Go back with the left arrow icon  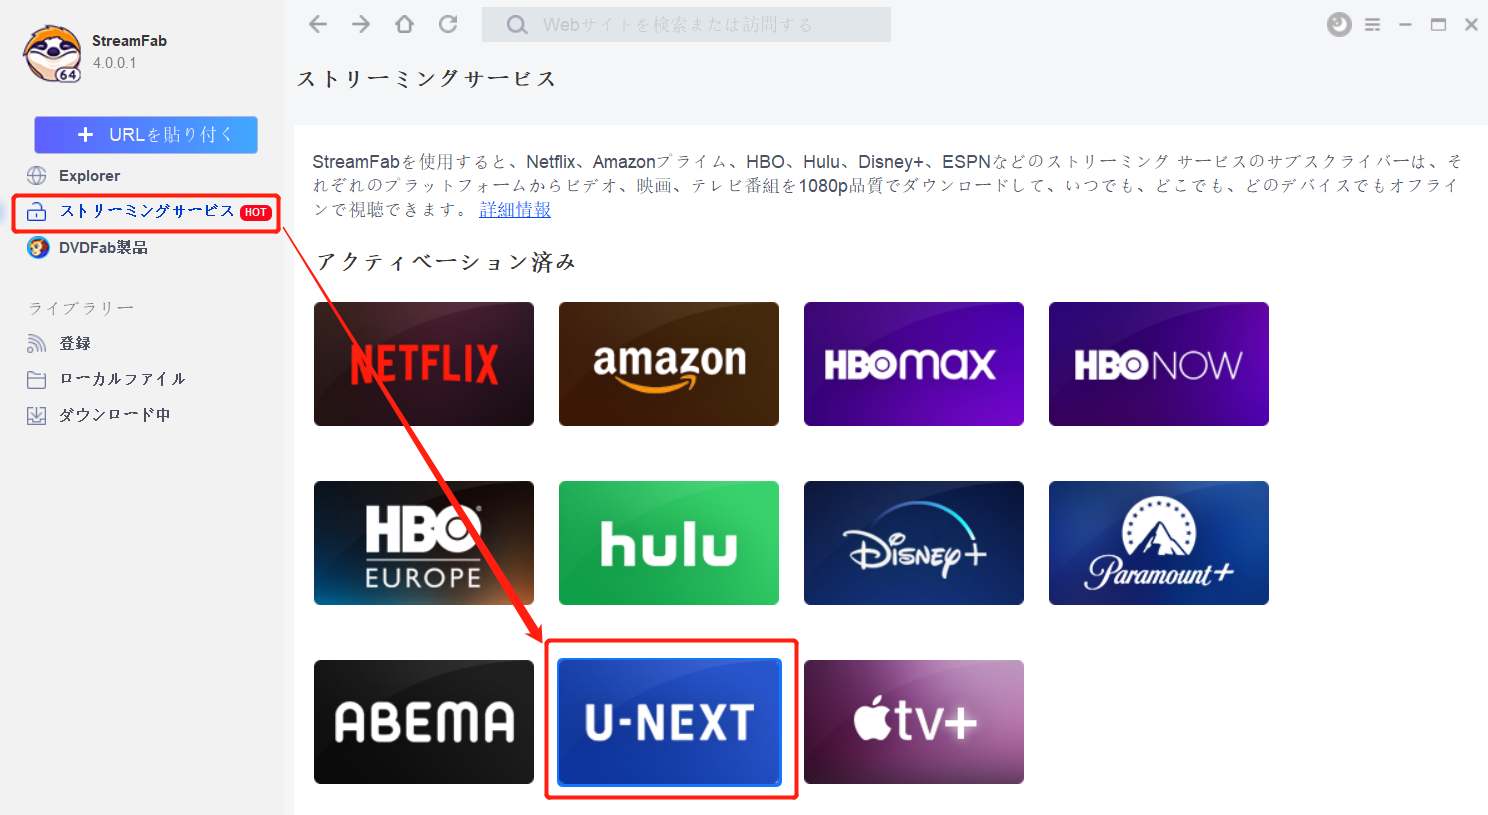pyautogui.click(x=318, y=24)
